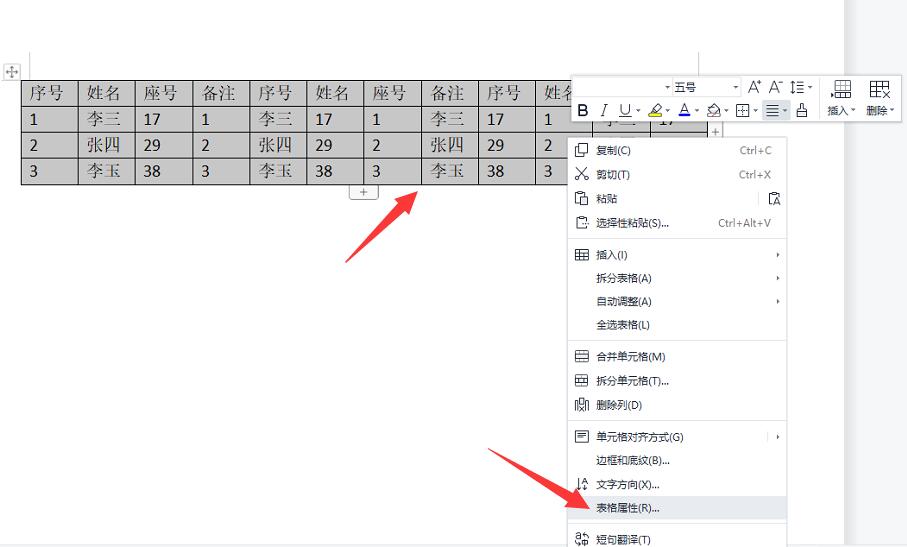907x547 pixels.
Task: Click the borders icon in mini toolbar
Action: pos(742,110)
